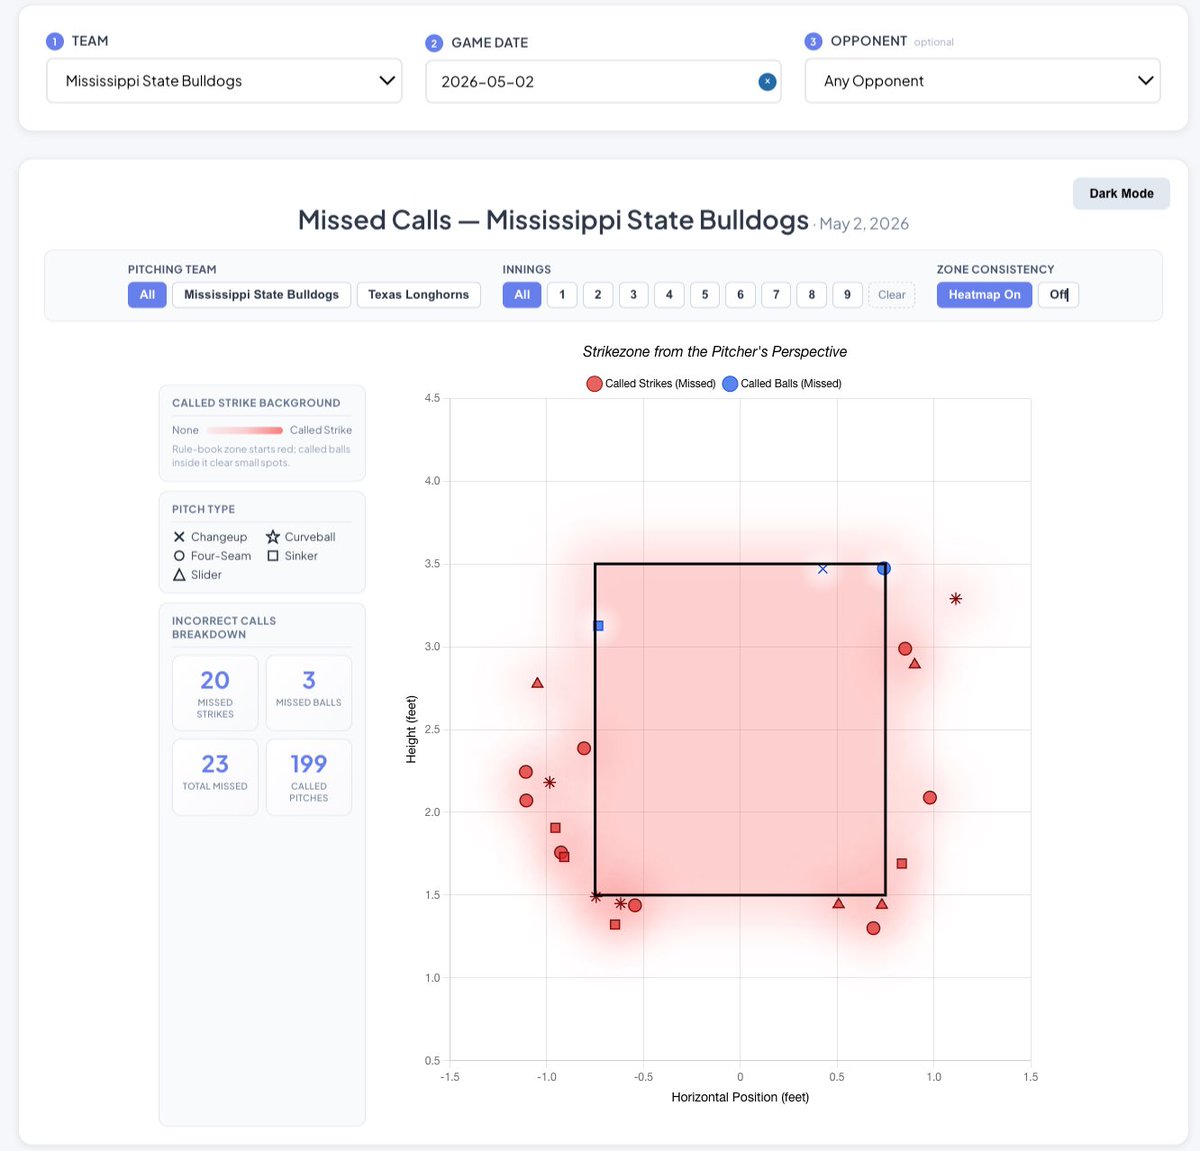This screenshot has width=1200, height=1151.
Task: Click the Sinker square legend icon
Action: 273,556
